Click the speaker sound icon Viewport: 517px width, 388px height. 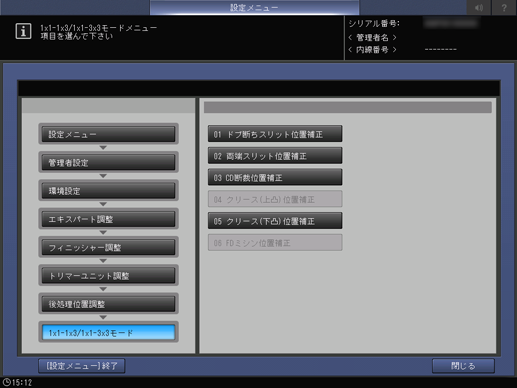pos(479,7)
